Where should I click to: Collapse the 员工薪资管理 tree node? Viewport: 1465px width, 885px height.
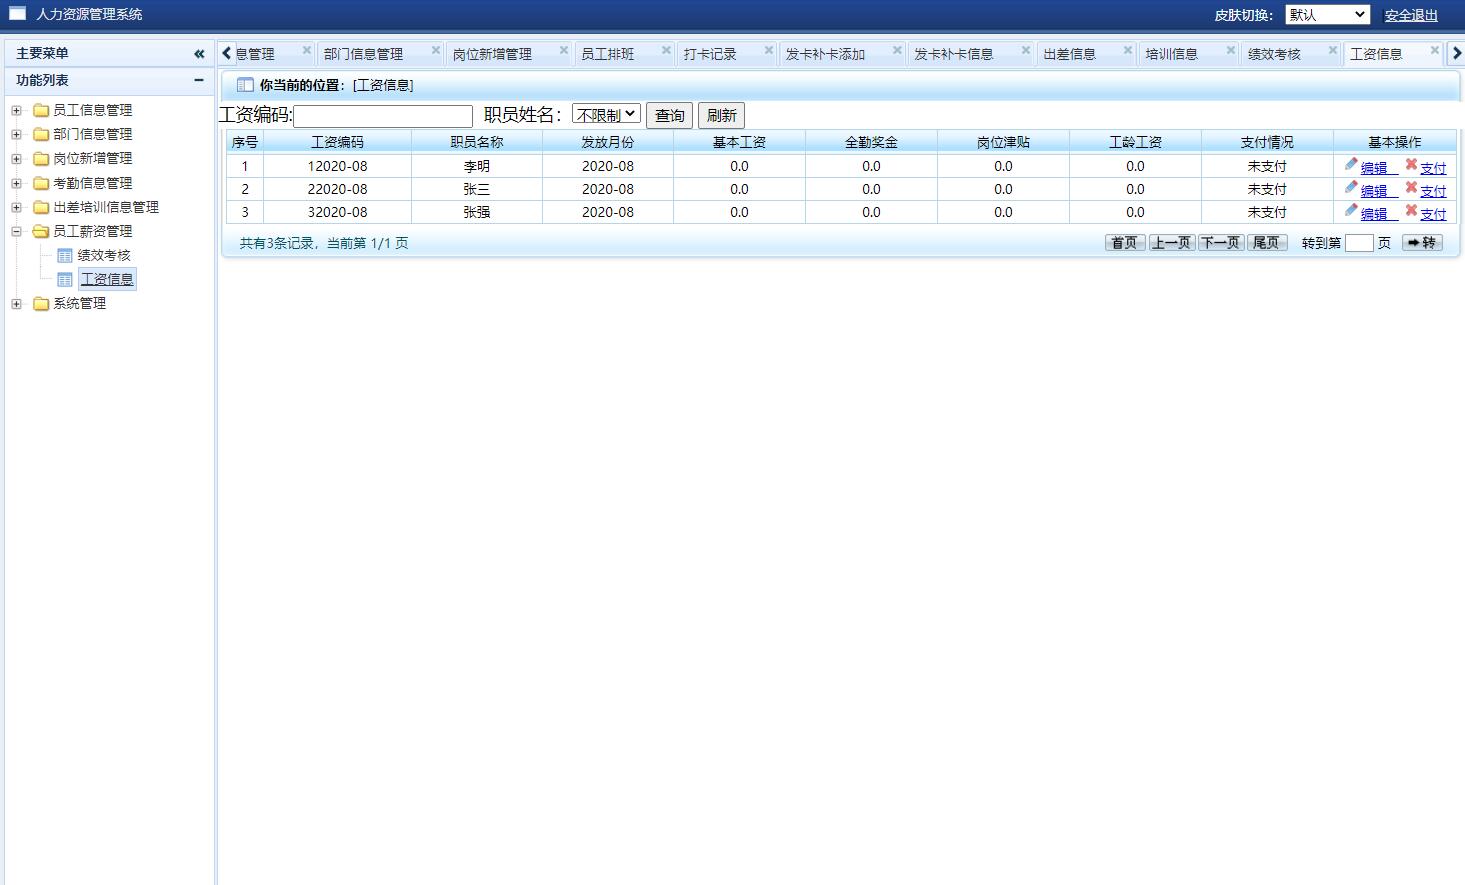(x=16, y=231)
